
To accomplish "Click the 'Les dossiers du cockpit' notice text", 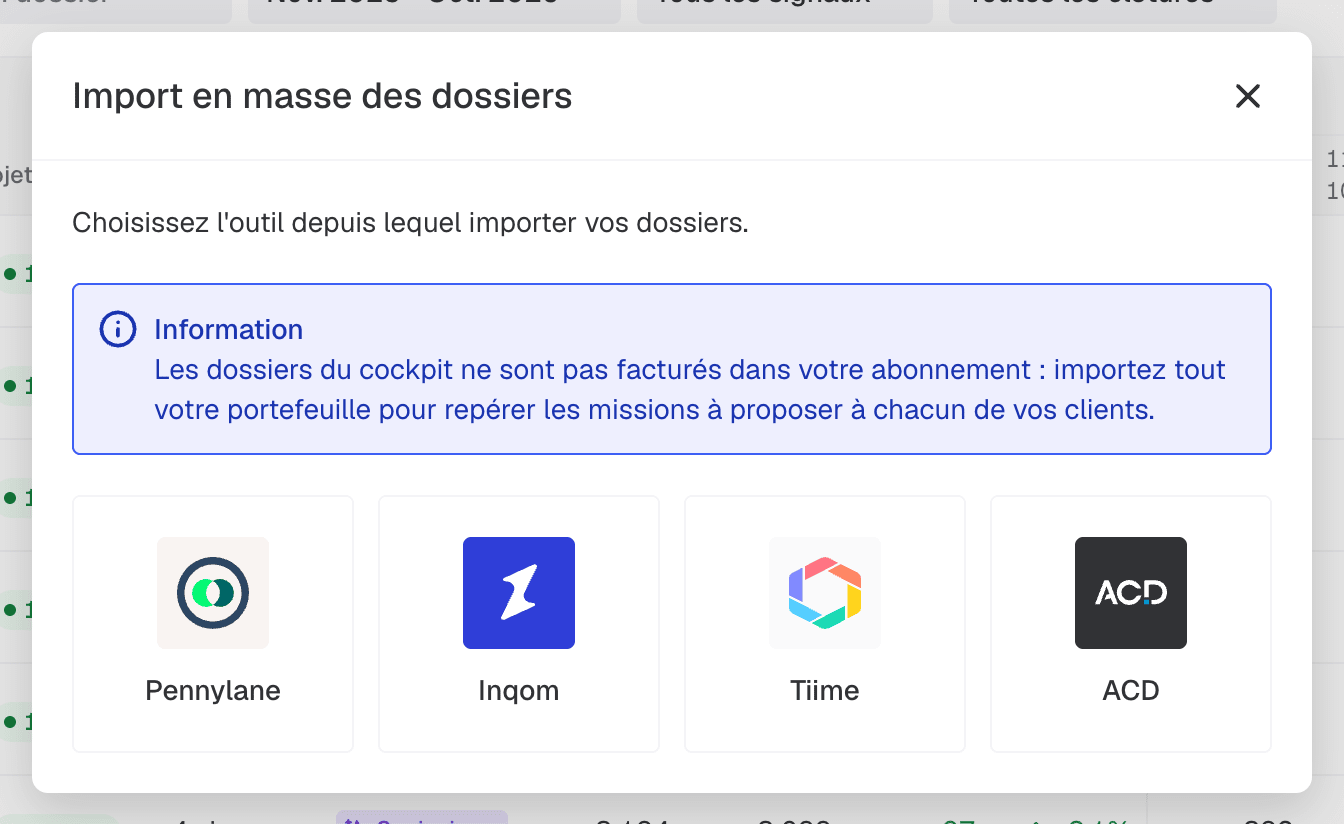I will tap(690, 390).
